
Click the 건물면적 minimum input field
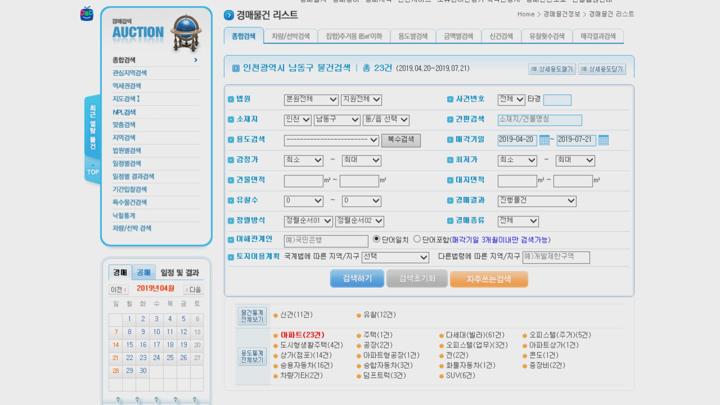[x=303, y=181]
